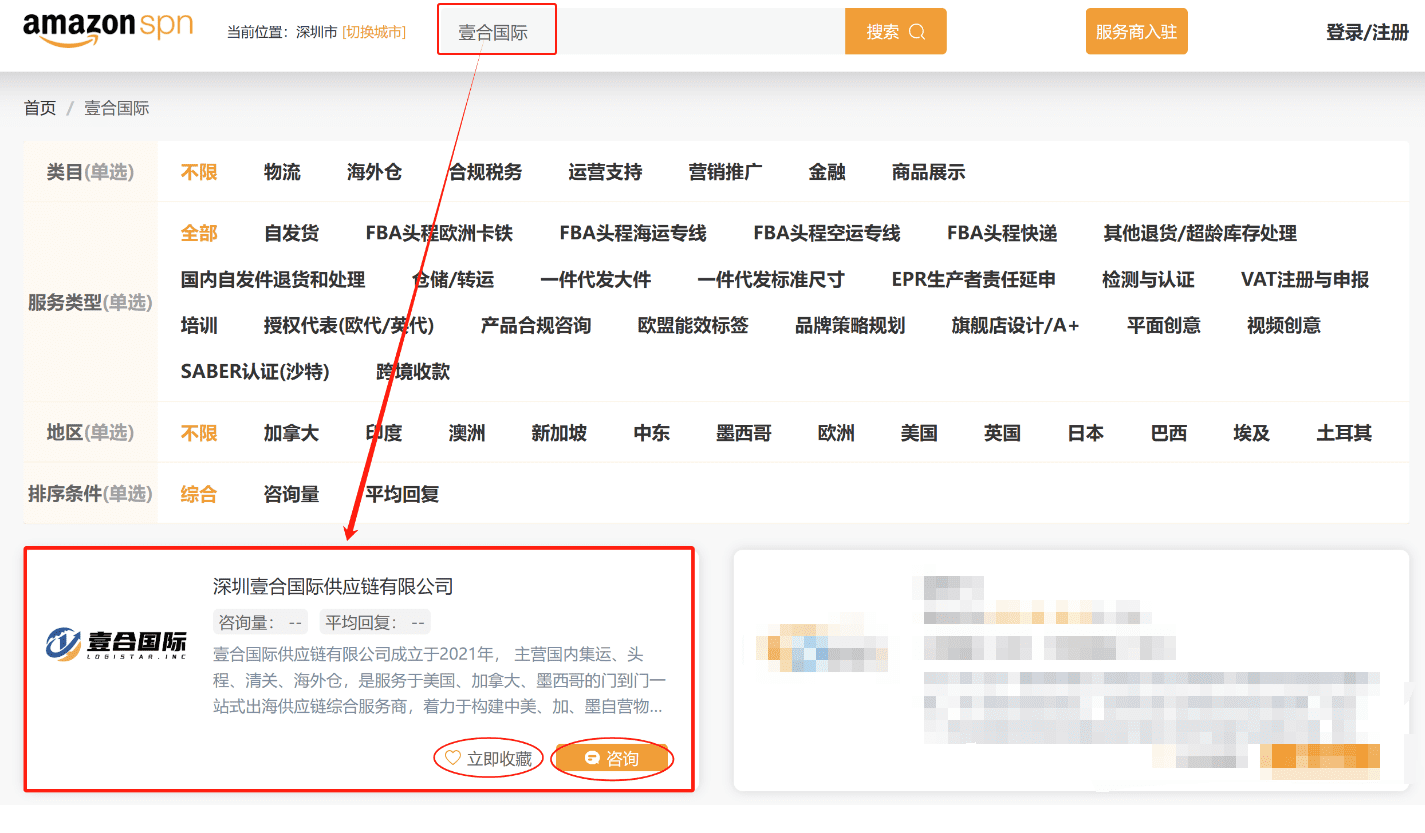Filter by FBA头程快递
The height and width of the screenshot is (833, 1425).
1002,233
